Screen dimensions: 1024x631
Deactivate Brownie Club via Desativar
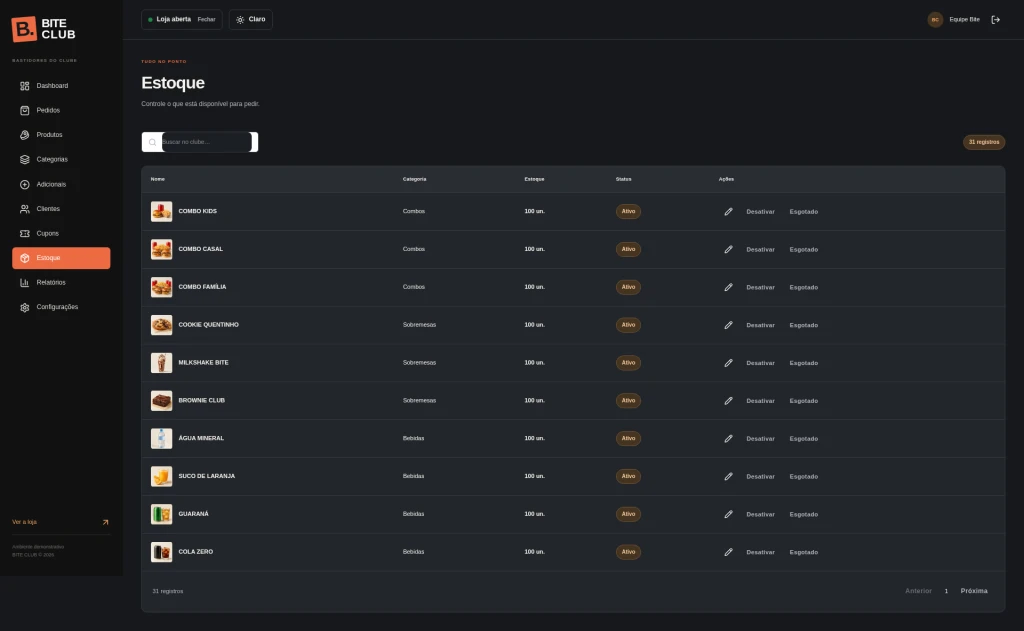(x=760, y=401)
